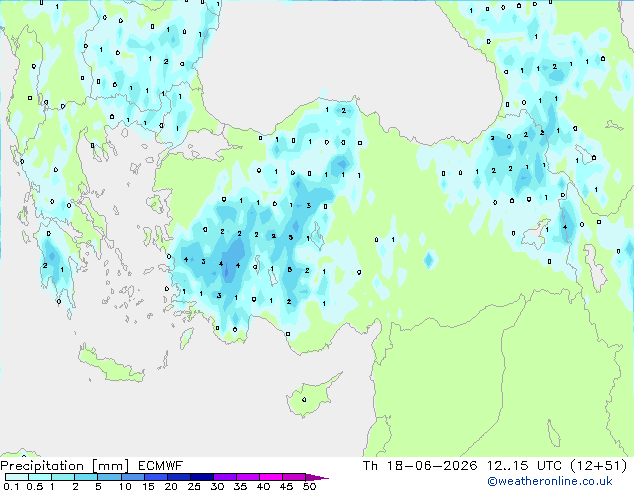The width and height of the screenshot is (634, 490).
Task: Click the '0' value on Cyprus island
Action: tap(304, 400)
